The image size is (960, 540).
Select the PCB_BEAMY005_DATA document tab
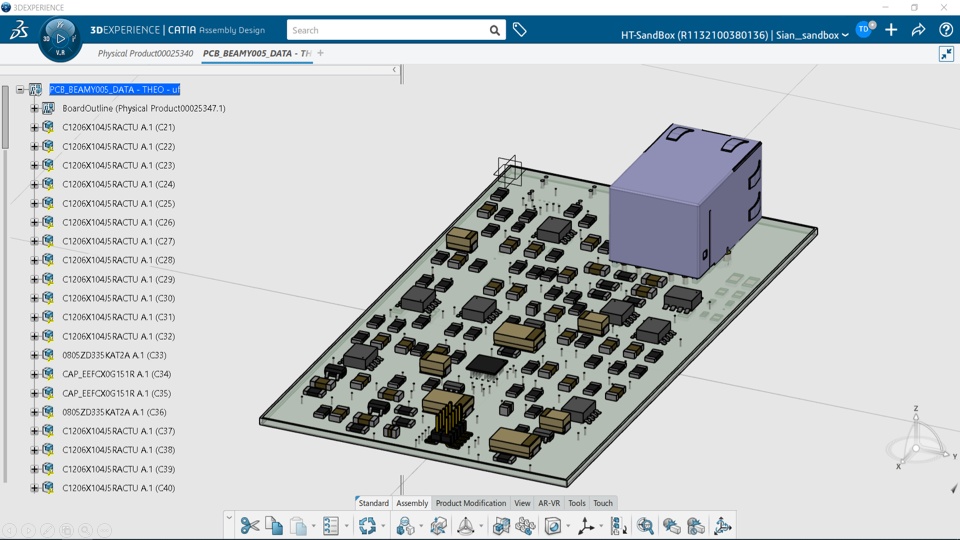[257, 53]
